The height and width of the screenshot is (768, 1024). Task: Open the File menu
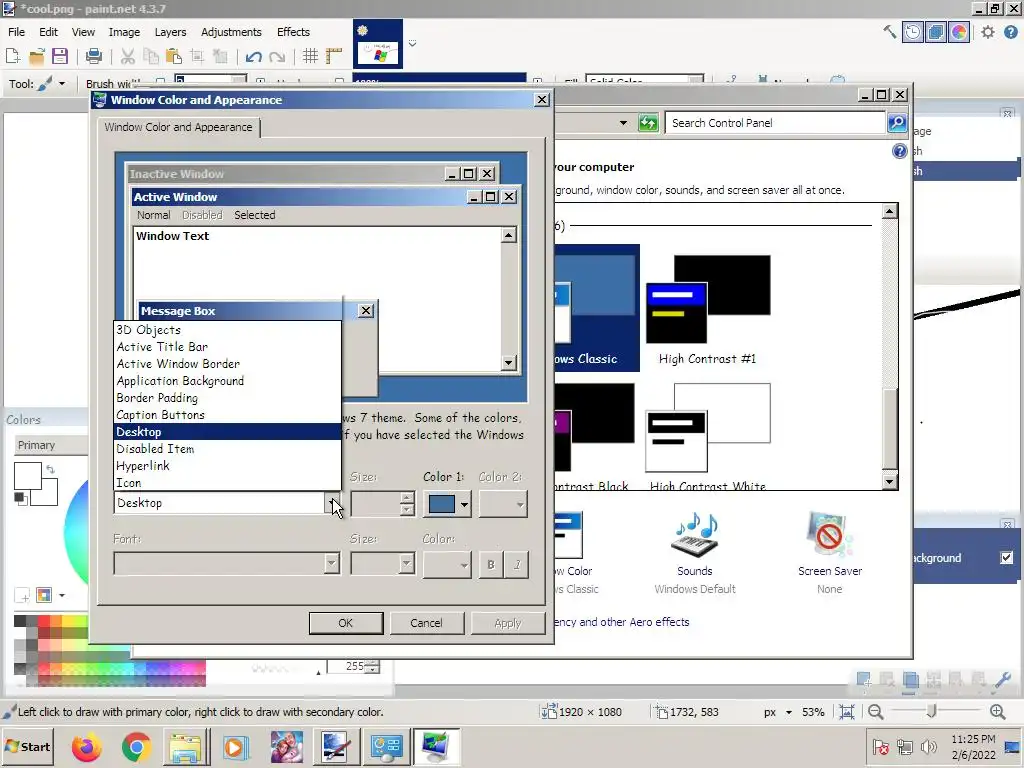click(x=16, y=32)
